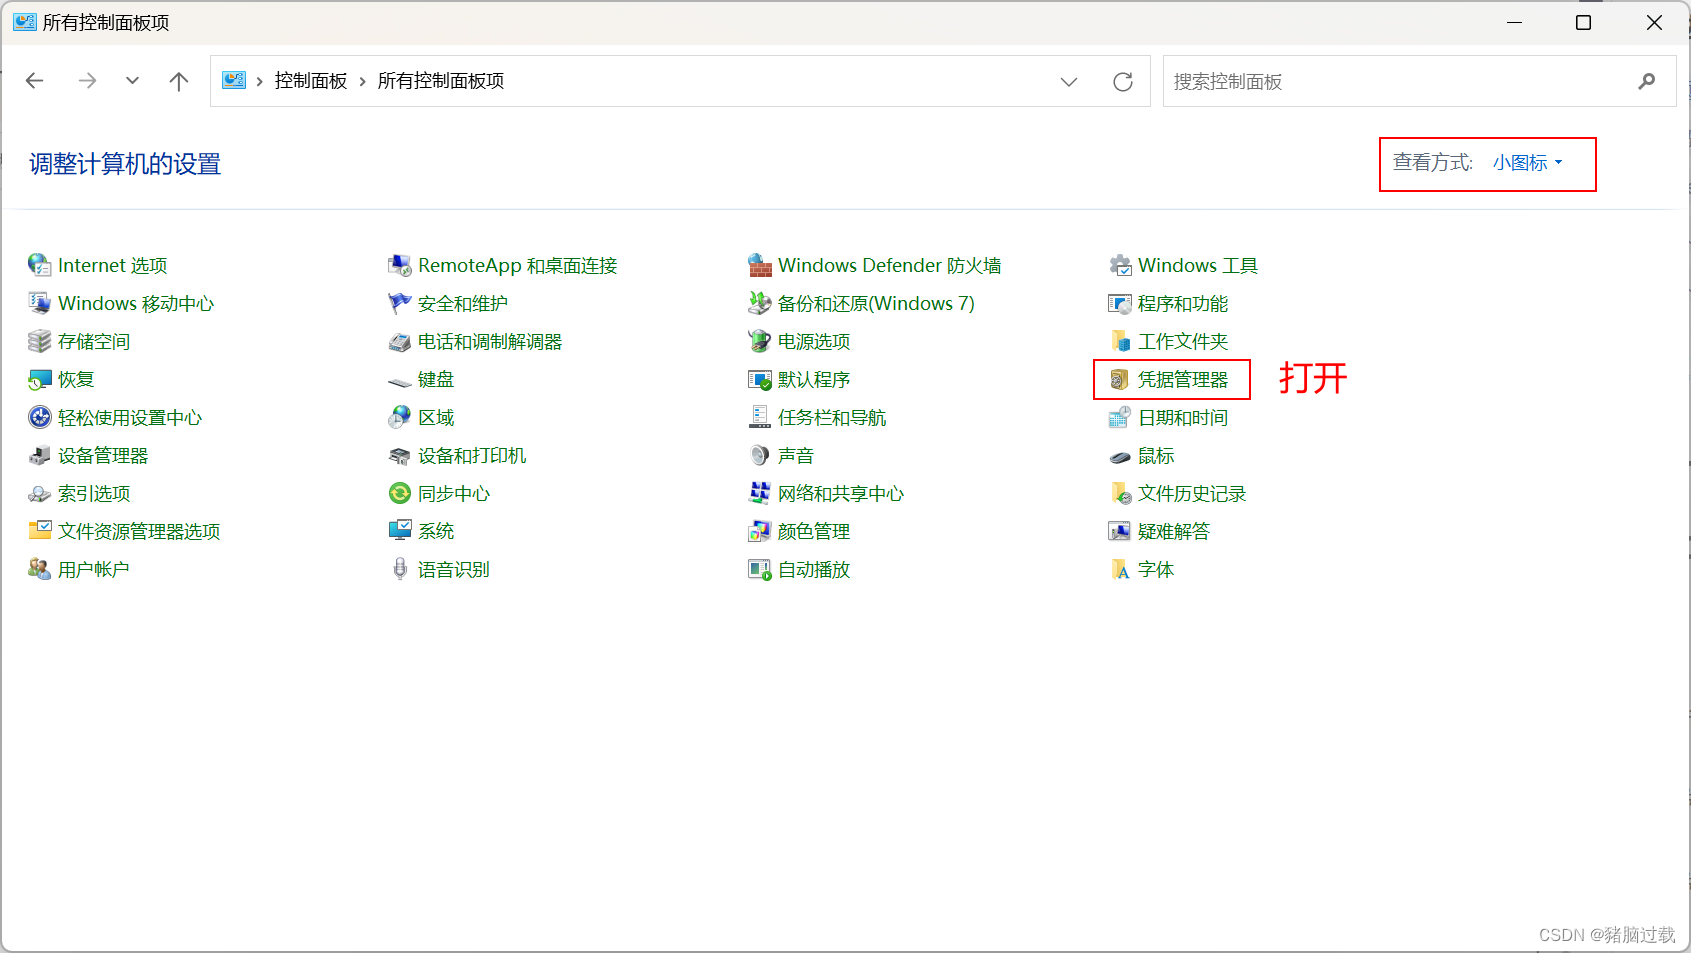Open the 系统 monitor icon
The width and height of the screenshot is (1691, 953).
[399, 531]
